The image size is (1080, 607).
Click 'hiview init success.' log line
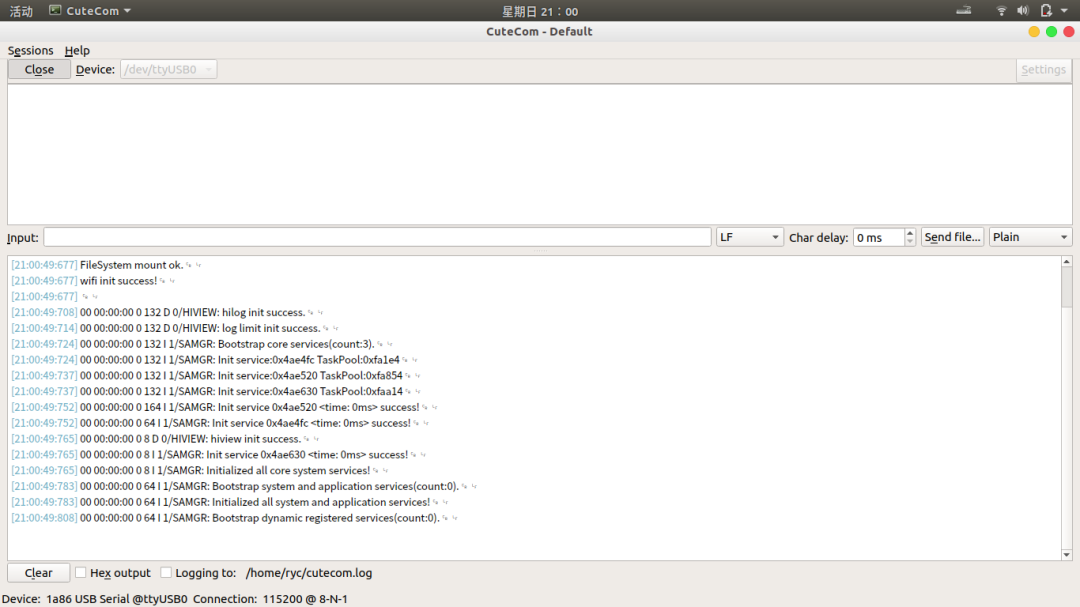point(256,439)
